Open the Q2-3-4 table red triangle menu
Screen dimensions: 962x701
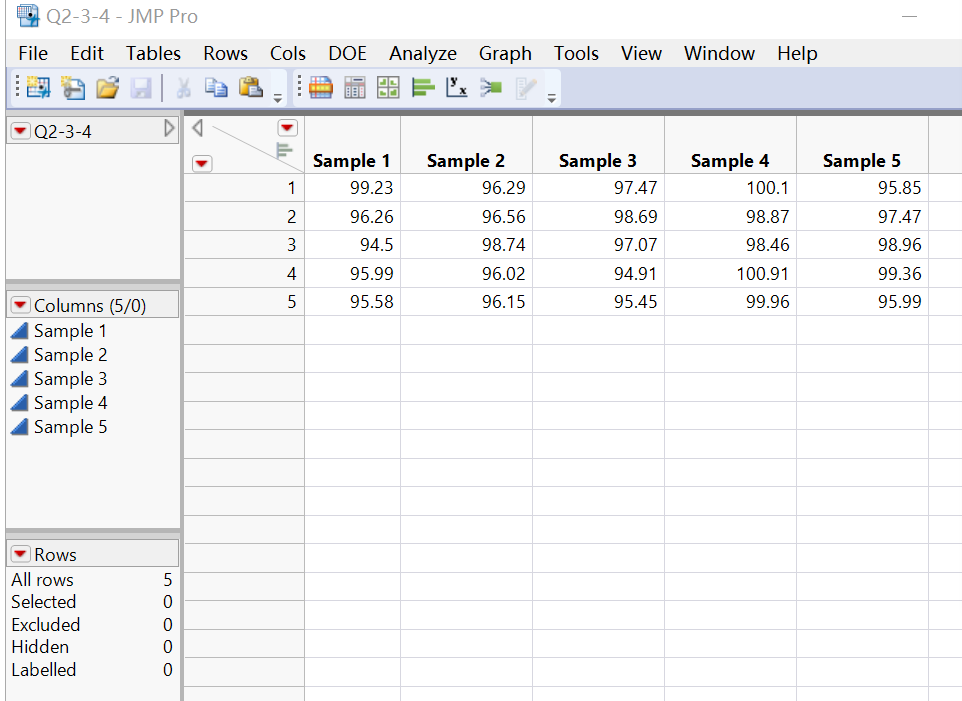(20, 130)
